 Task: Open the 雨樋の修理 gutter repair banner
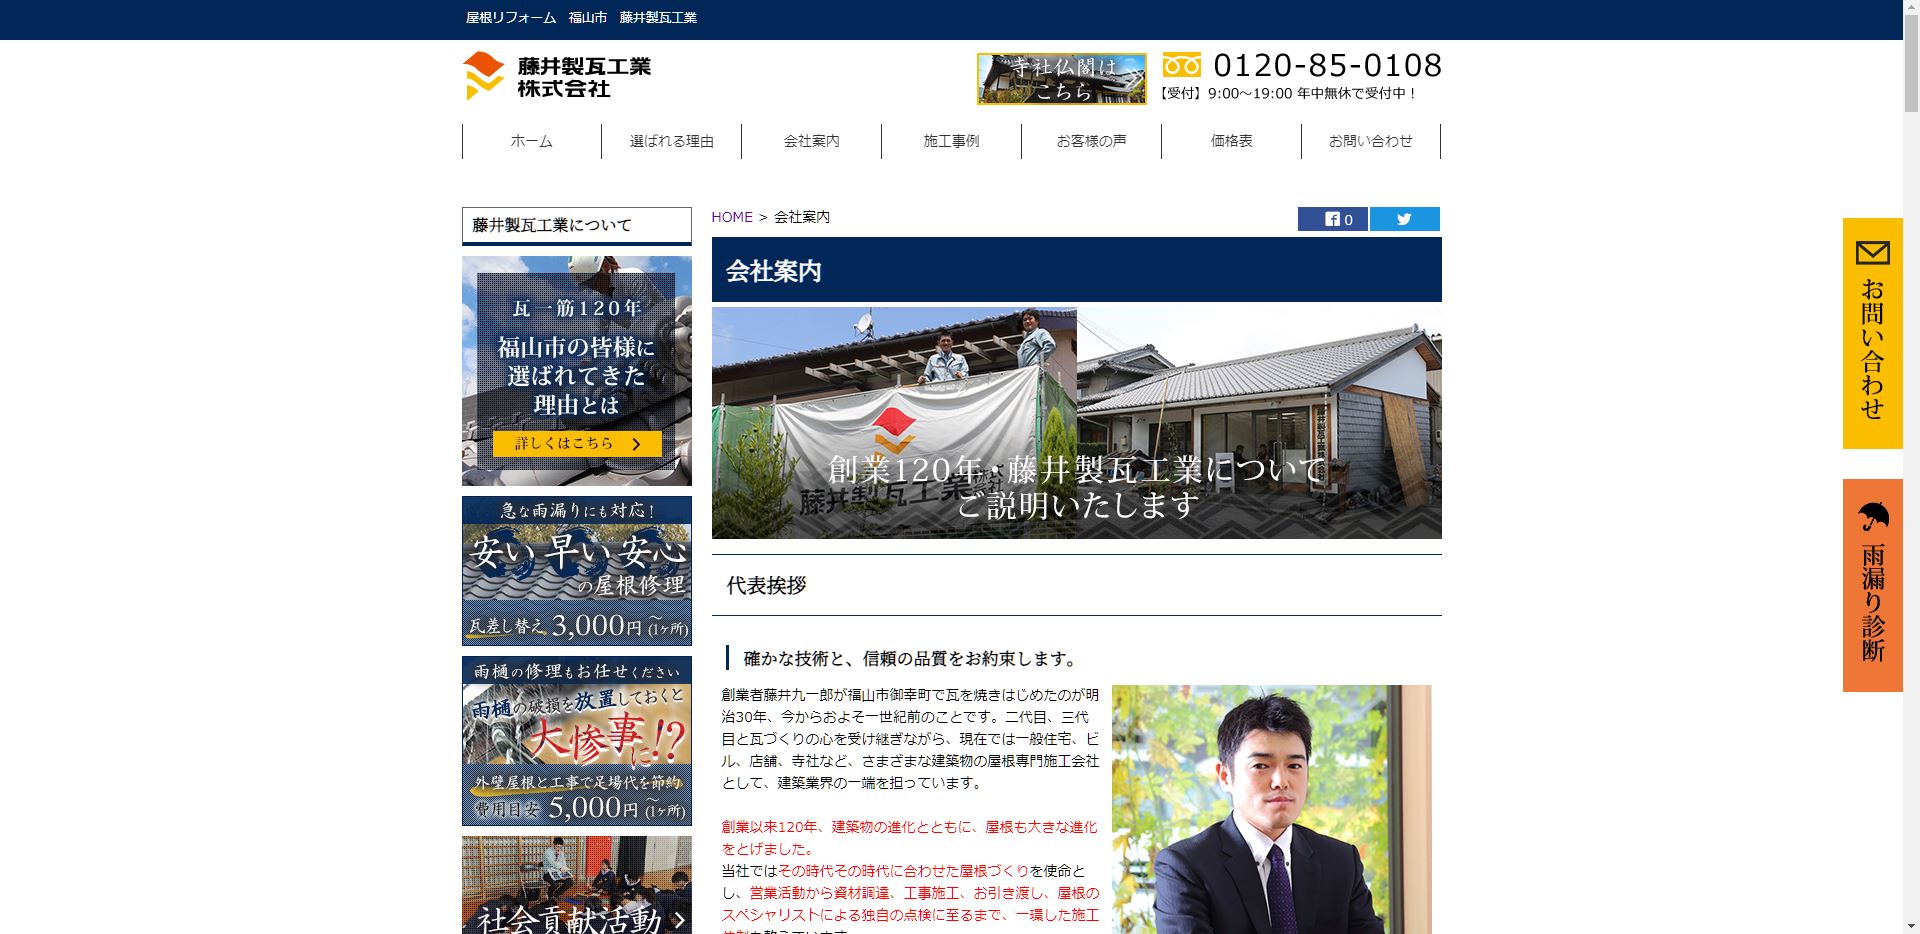[576, 741]
